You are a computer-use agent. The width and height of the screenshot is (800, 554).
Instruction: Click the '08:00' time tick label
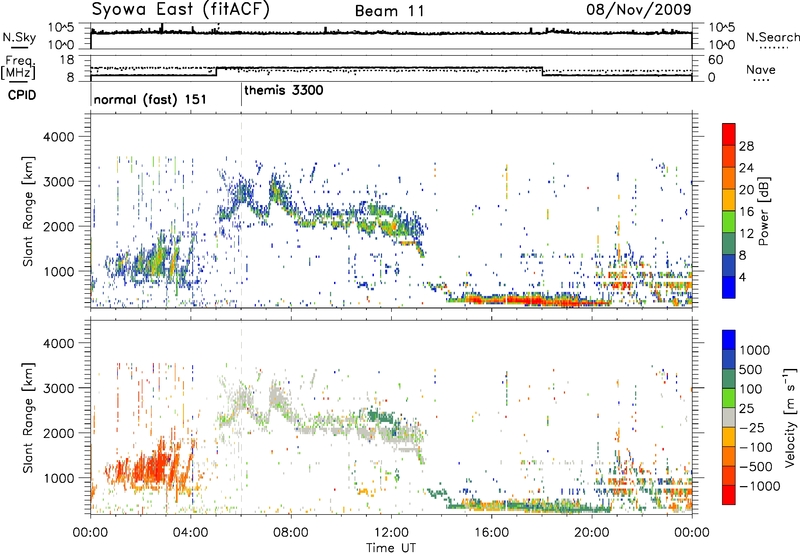pyautogui.click(x=291, y=533)
